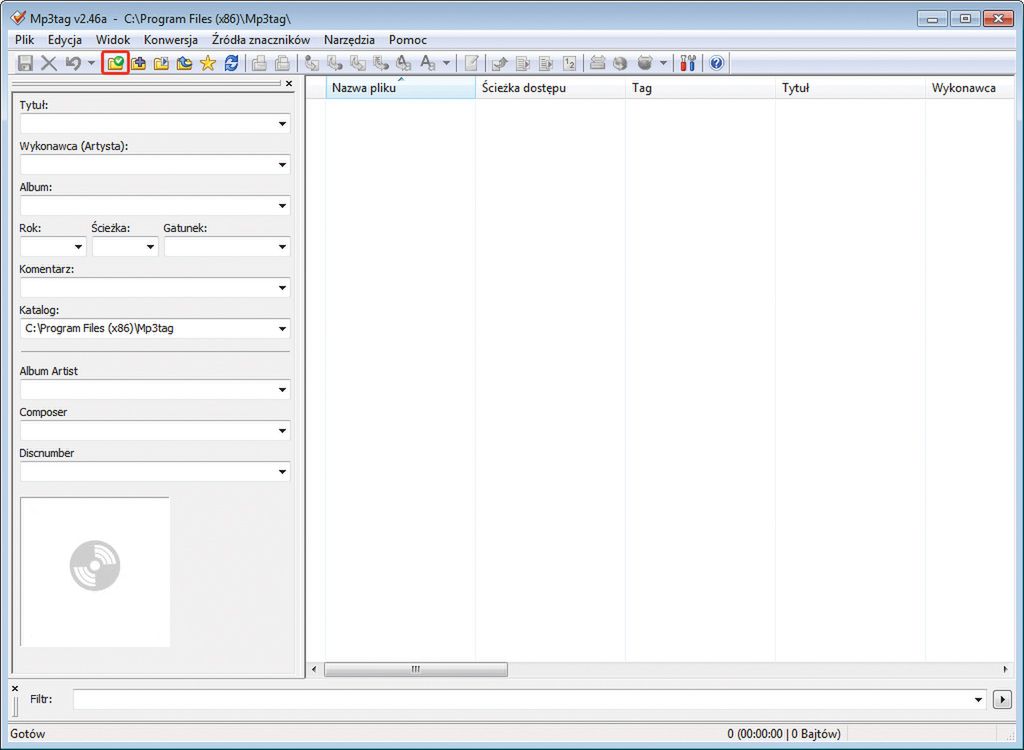This screenshot has height=750, width=1024.
Task: Open the Plik menu
Action: [24, 40]
